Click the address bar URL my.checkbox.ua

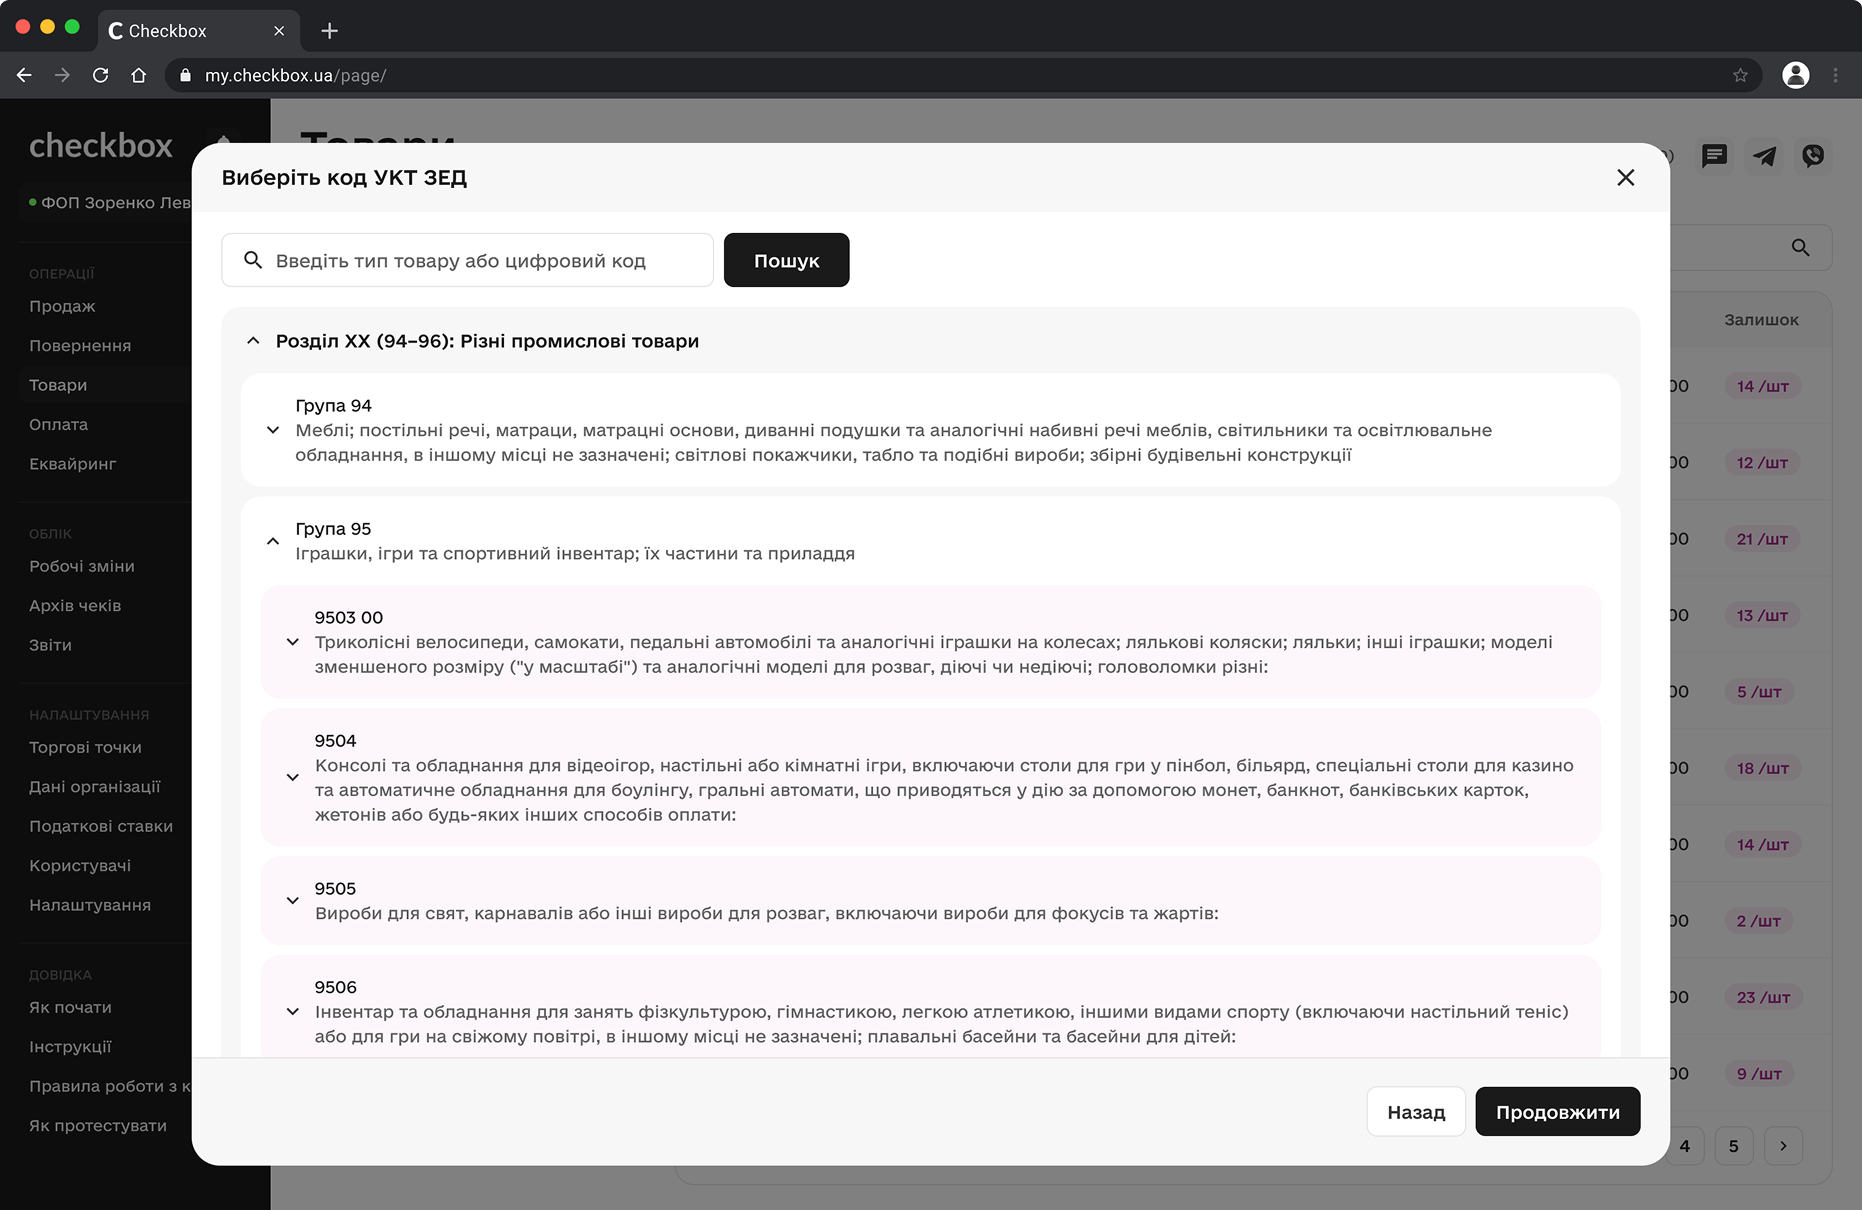tap(295, 75)
